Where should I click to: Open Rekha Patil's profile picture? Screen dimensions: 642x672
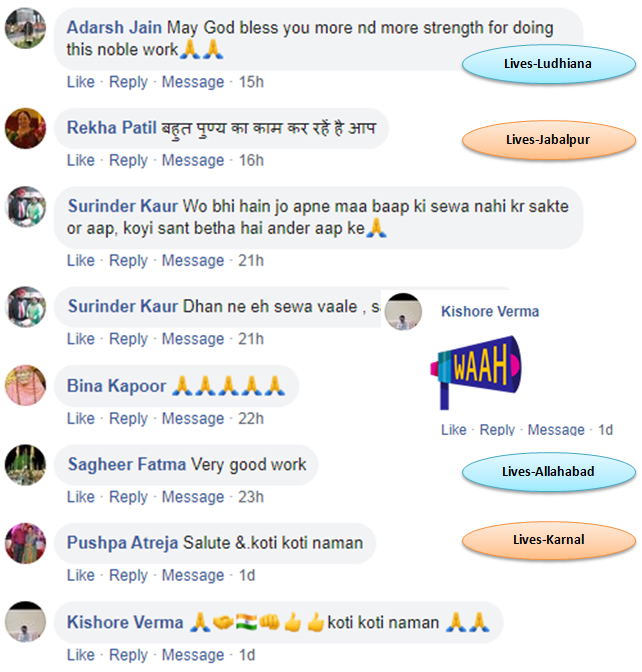tap(25, 128)
